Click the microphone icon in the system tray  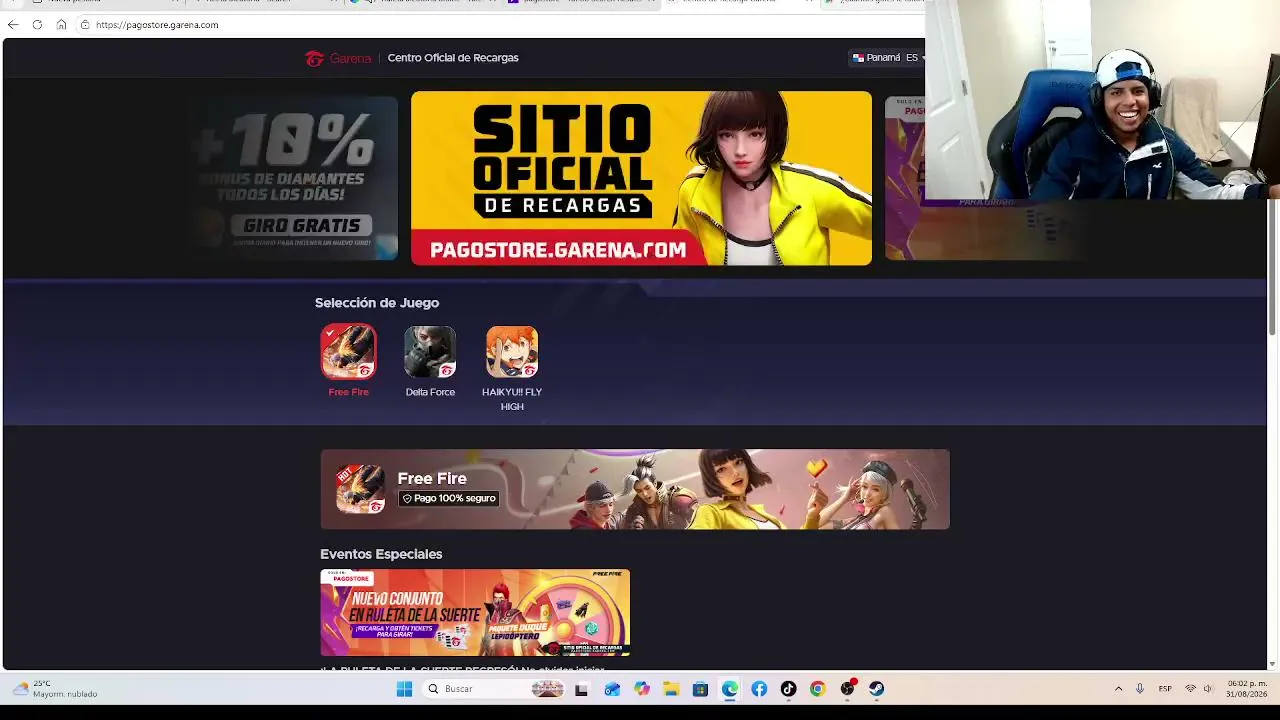point(1139,689)
